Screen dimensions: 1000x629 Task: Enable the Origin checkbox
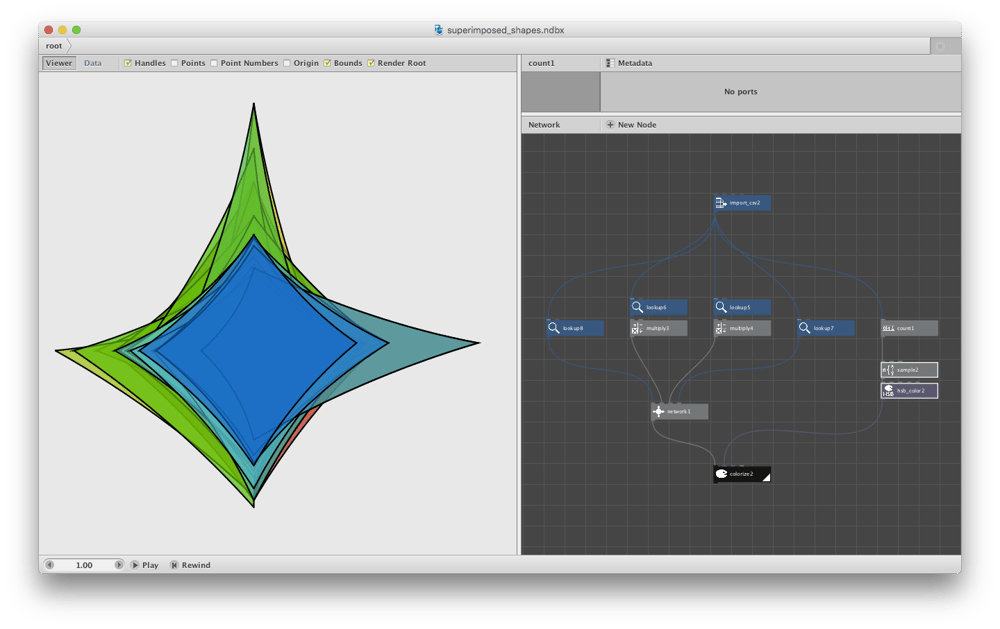[x=287, y=63]
